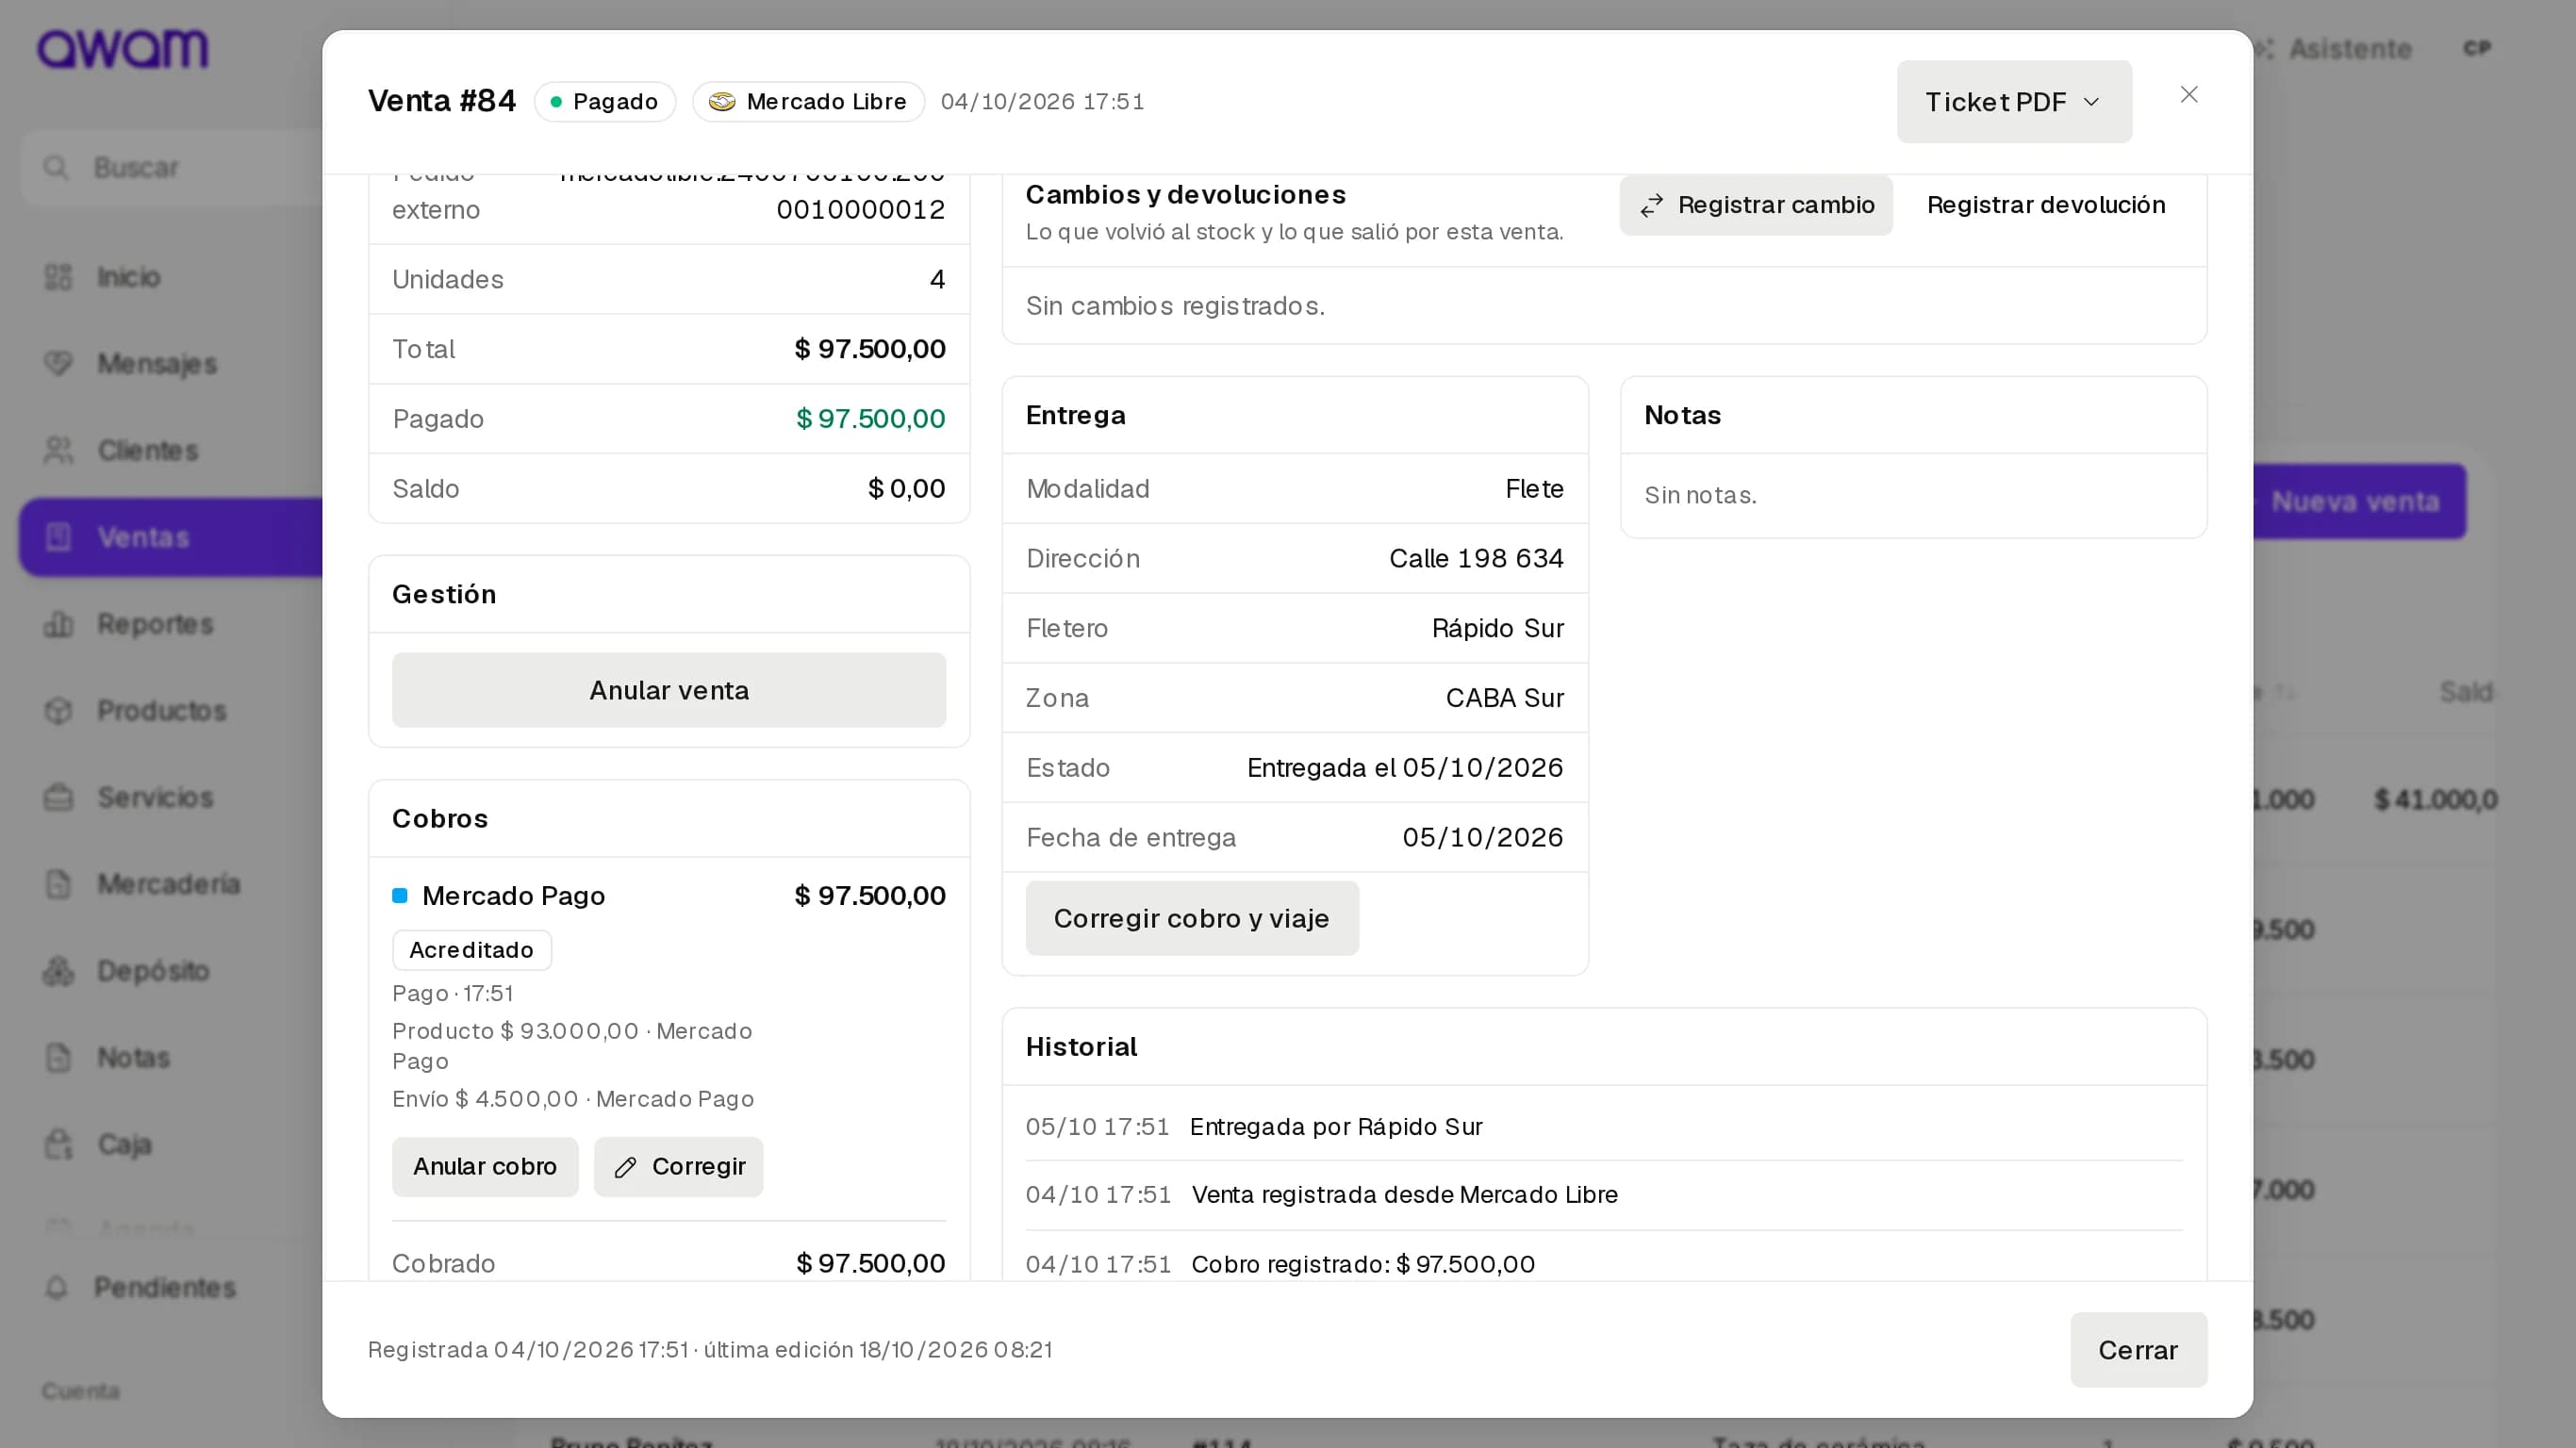This screenshot has width=2576, height=1448.
Task: Click the Pagado status badge
Action: tap(605, 101)
